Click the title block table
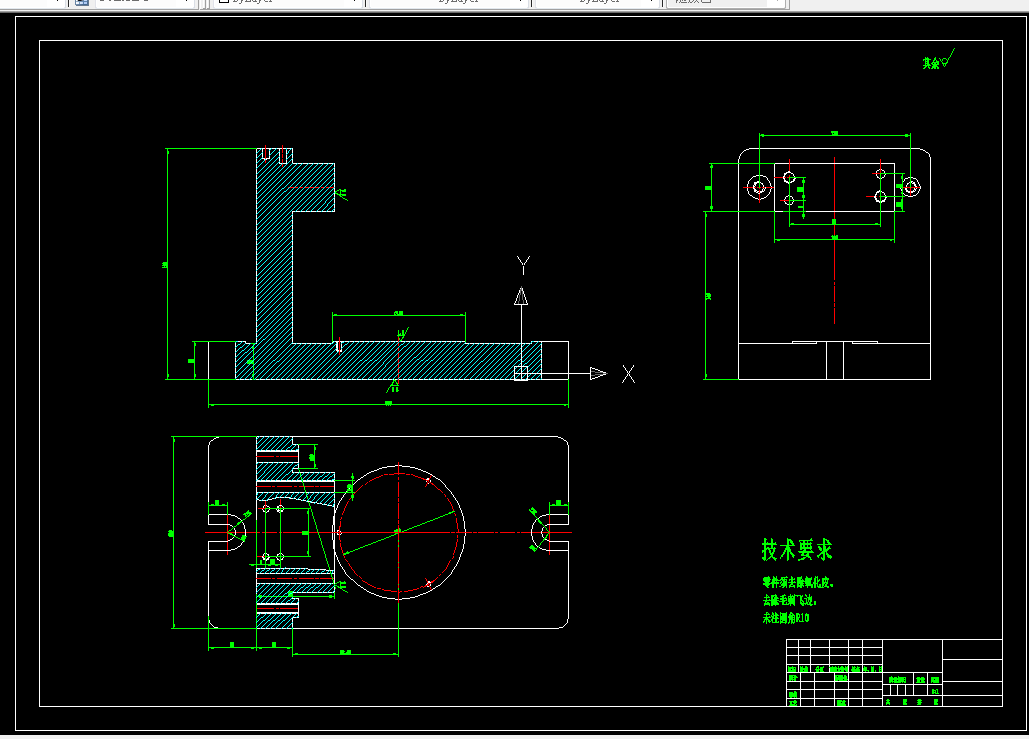This screenshot has width=1029, height=739. 894,673
